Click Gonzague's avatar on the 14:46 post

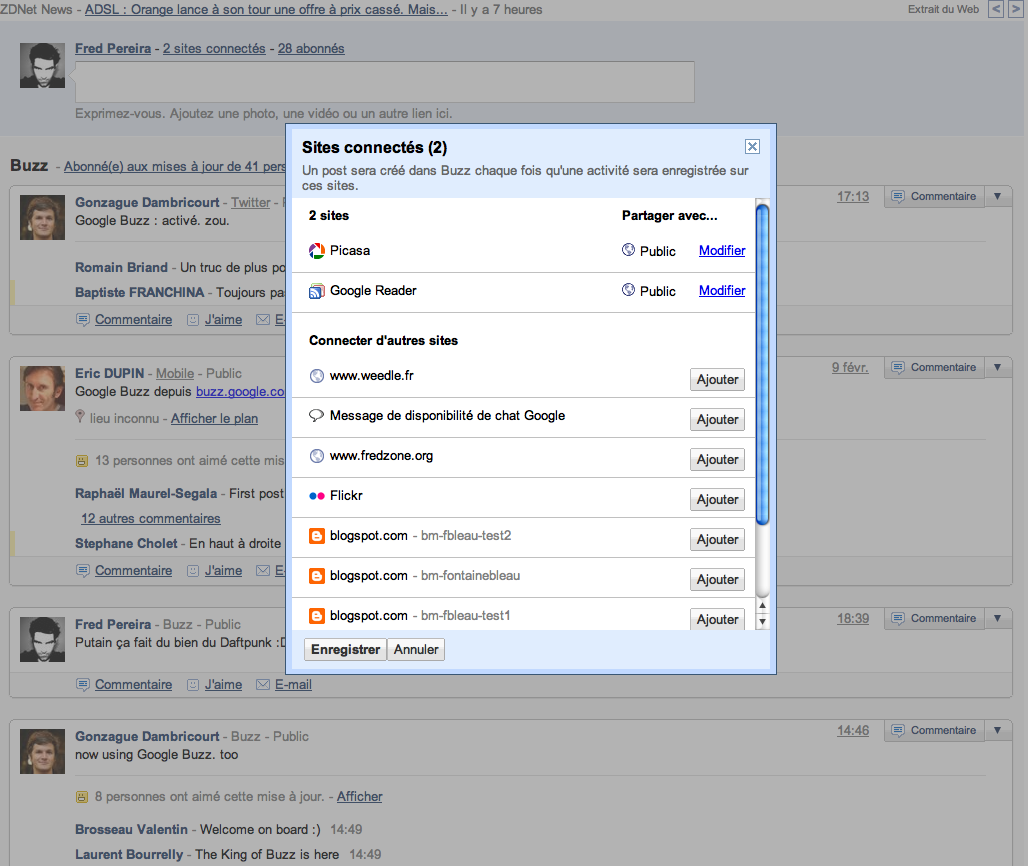click(x=43, y=751)
